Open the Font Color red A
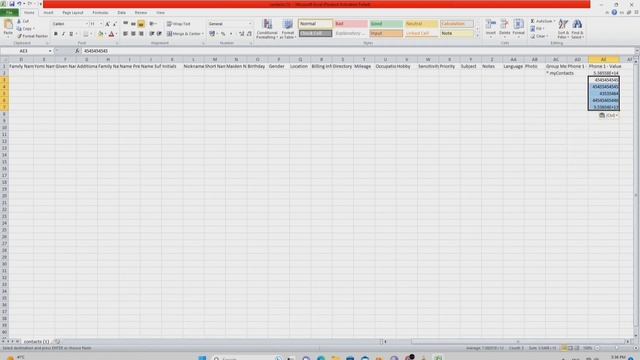The height and width of the screenshot is (360, 640). (111, 34)
